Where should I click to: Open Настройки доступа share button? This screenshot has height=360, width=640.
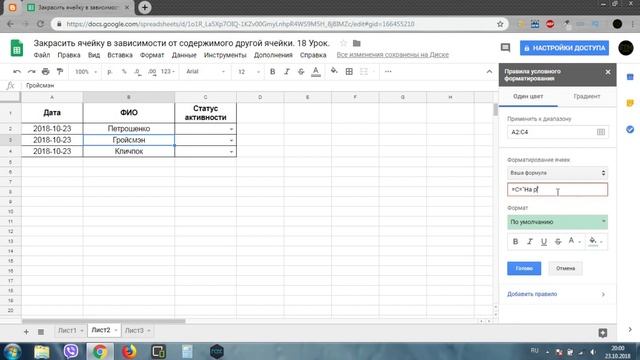click(x=564, y=48)
